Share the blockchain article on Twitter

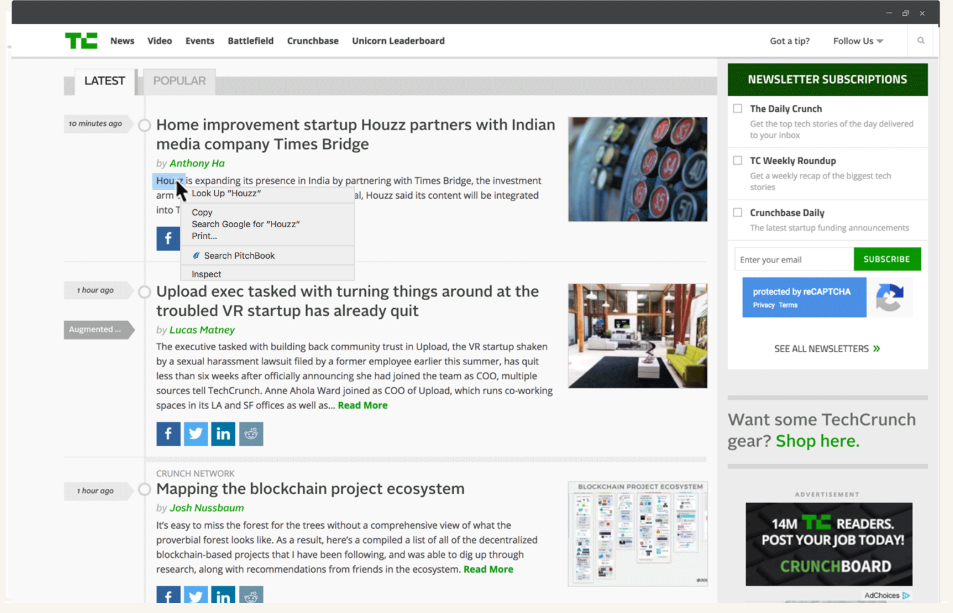[196, 595]
